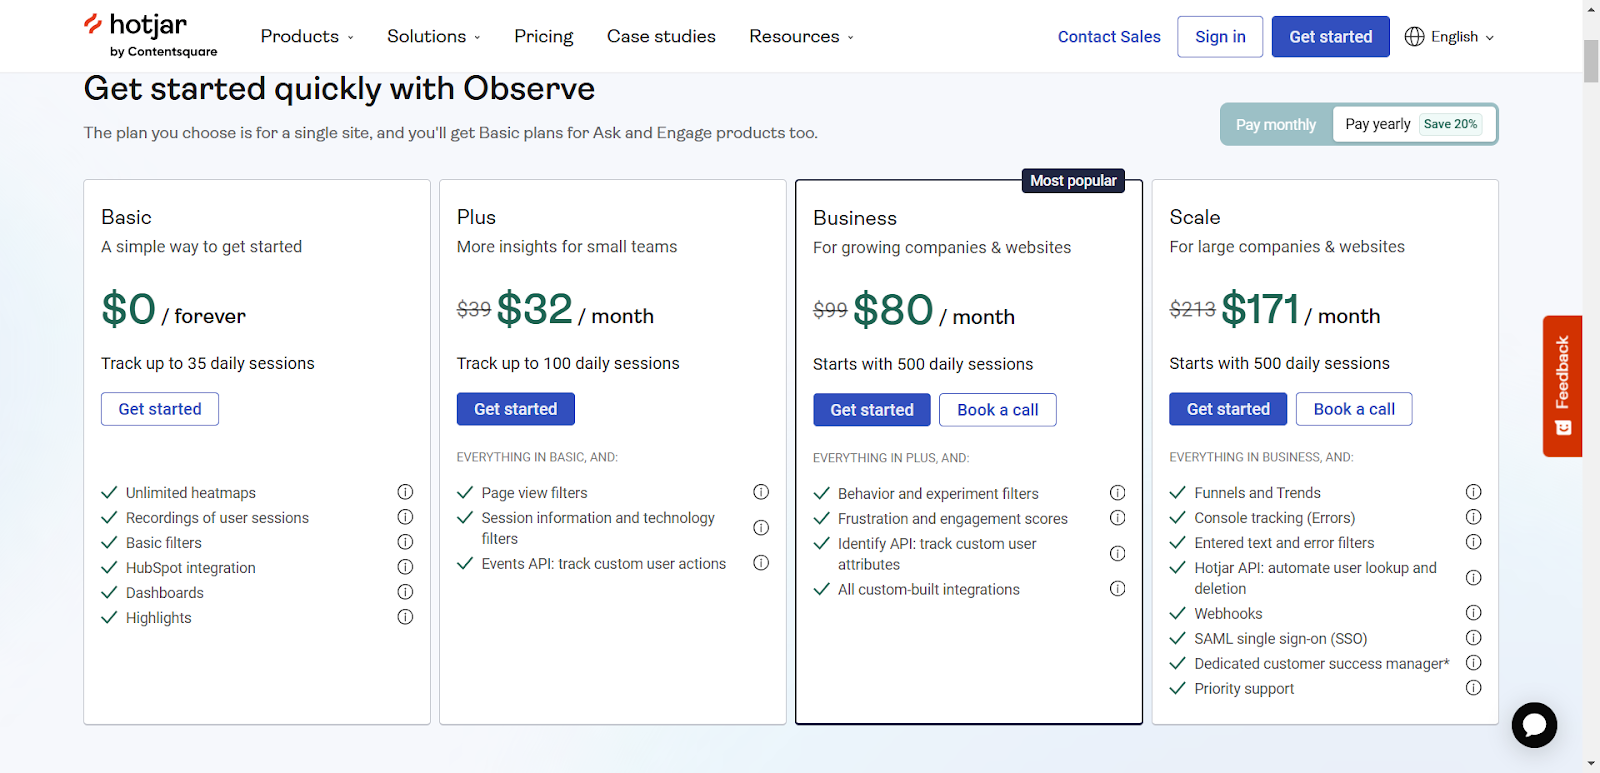
Task: Show info for Session information and technology filters
Action: point(761,528)
